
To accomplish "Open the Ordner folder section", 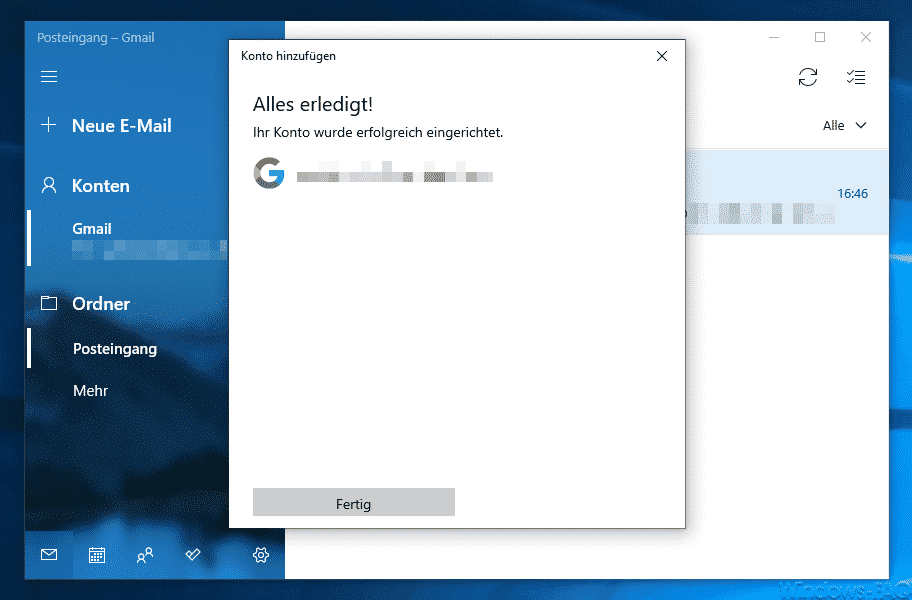I will coord(101,303).
